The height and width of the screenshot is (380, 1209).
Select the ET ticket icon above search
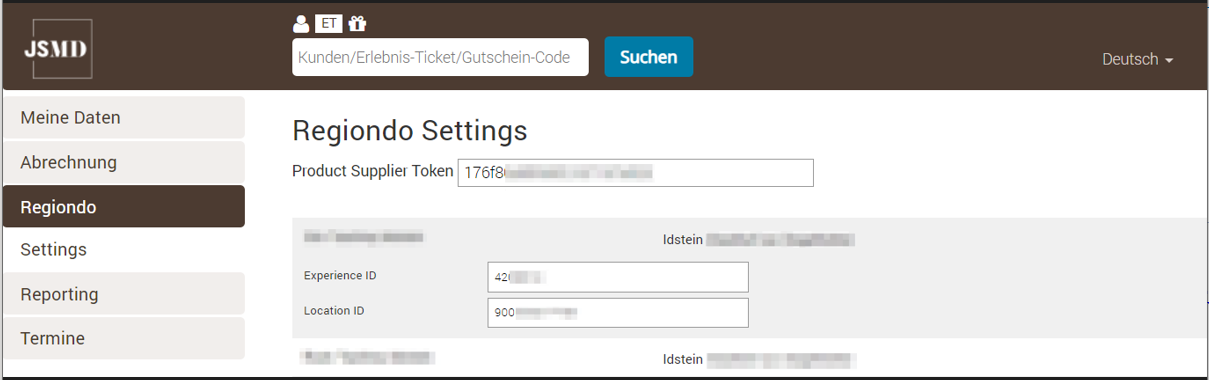pyautogui.click(x=328, y=23)
